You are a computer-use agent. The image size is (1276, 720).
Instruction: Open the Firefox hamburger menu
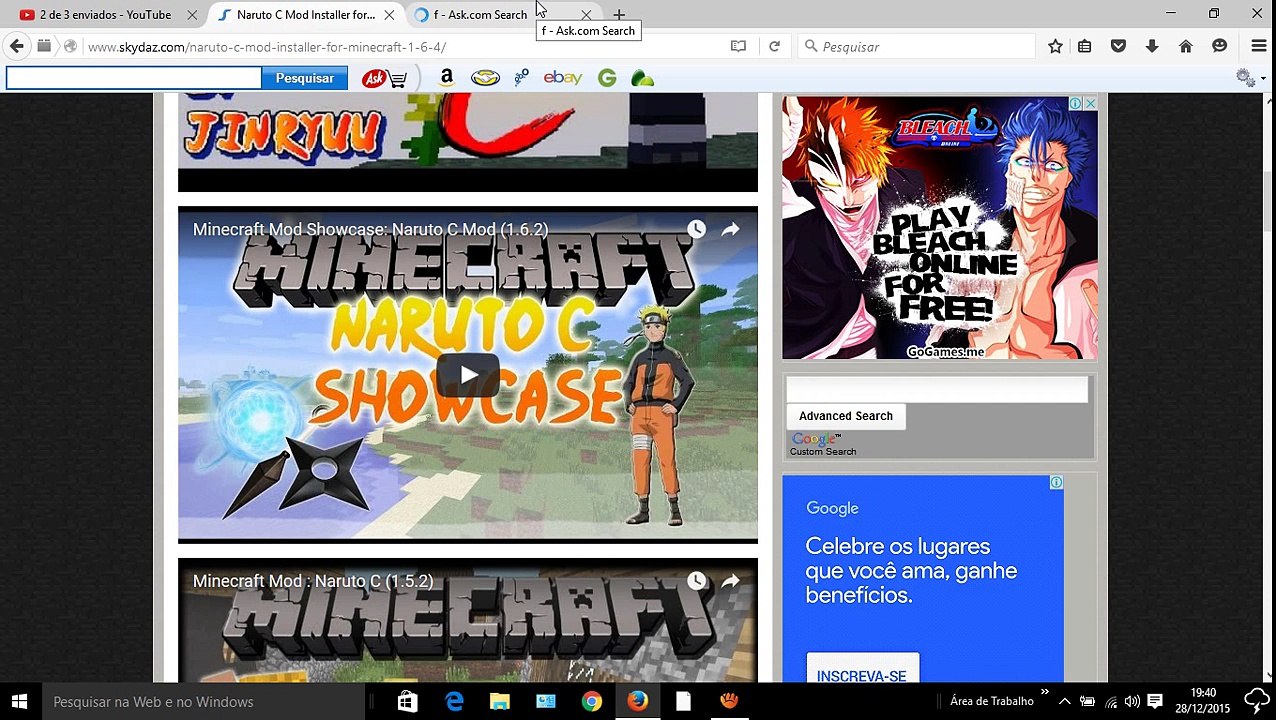(x=1259, y=46)
